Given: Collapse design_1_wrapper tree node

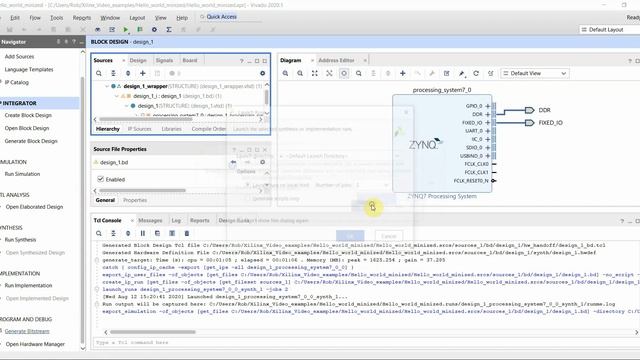Looking at the screenshot, I should tap(107, 87).
